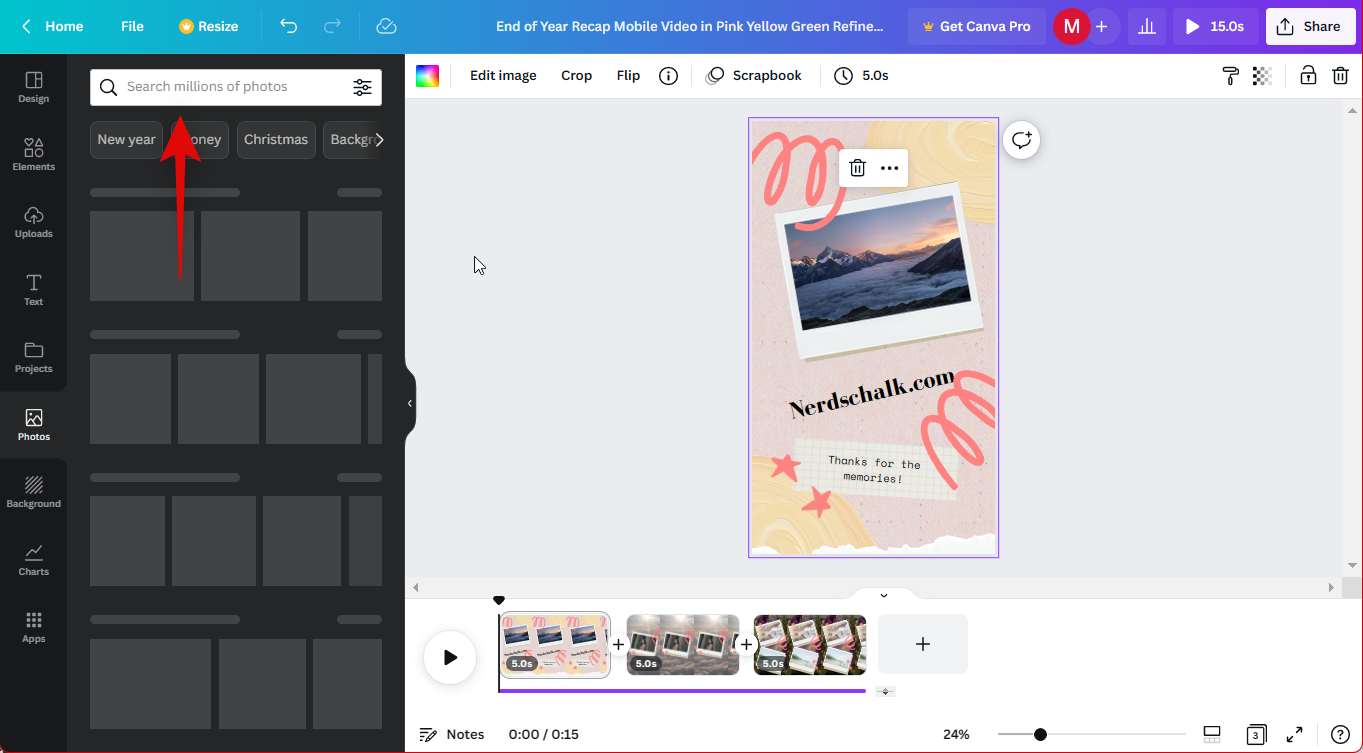Add a comment on the page

click(1021, 140)
